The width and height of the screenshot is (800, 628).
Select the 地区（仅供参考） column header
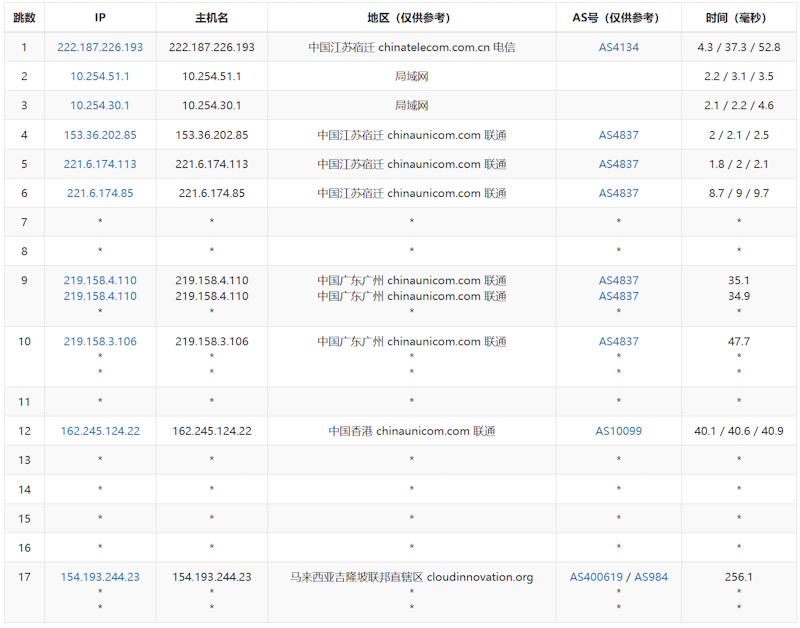411,18
